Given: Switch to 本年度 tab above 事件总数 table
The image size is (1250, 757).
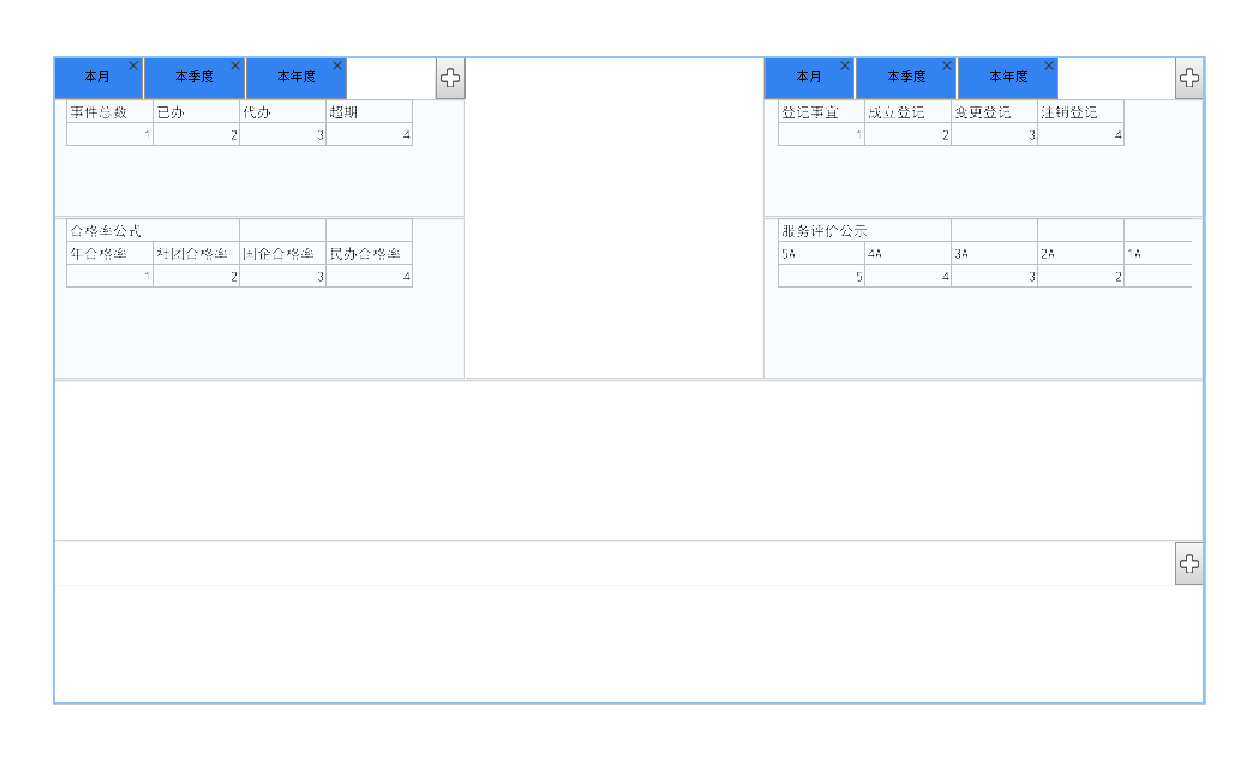Looking at the screenshot, I should 296,77.
